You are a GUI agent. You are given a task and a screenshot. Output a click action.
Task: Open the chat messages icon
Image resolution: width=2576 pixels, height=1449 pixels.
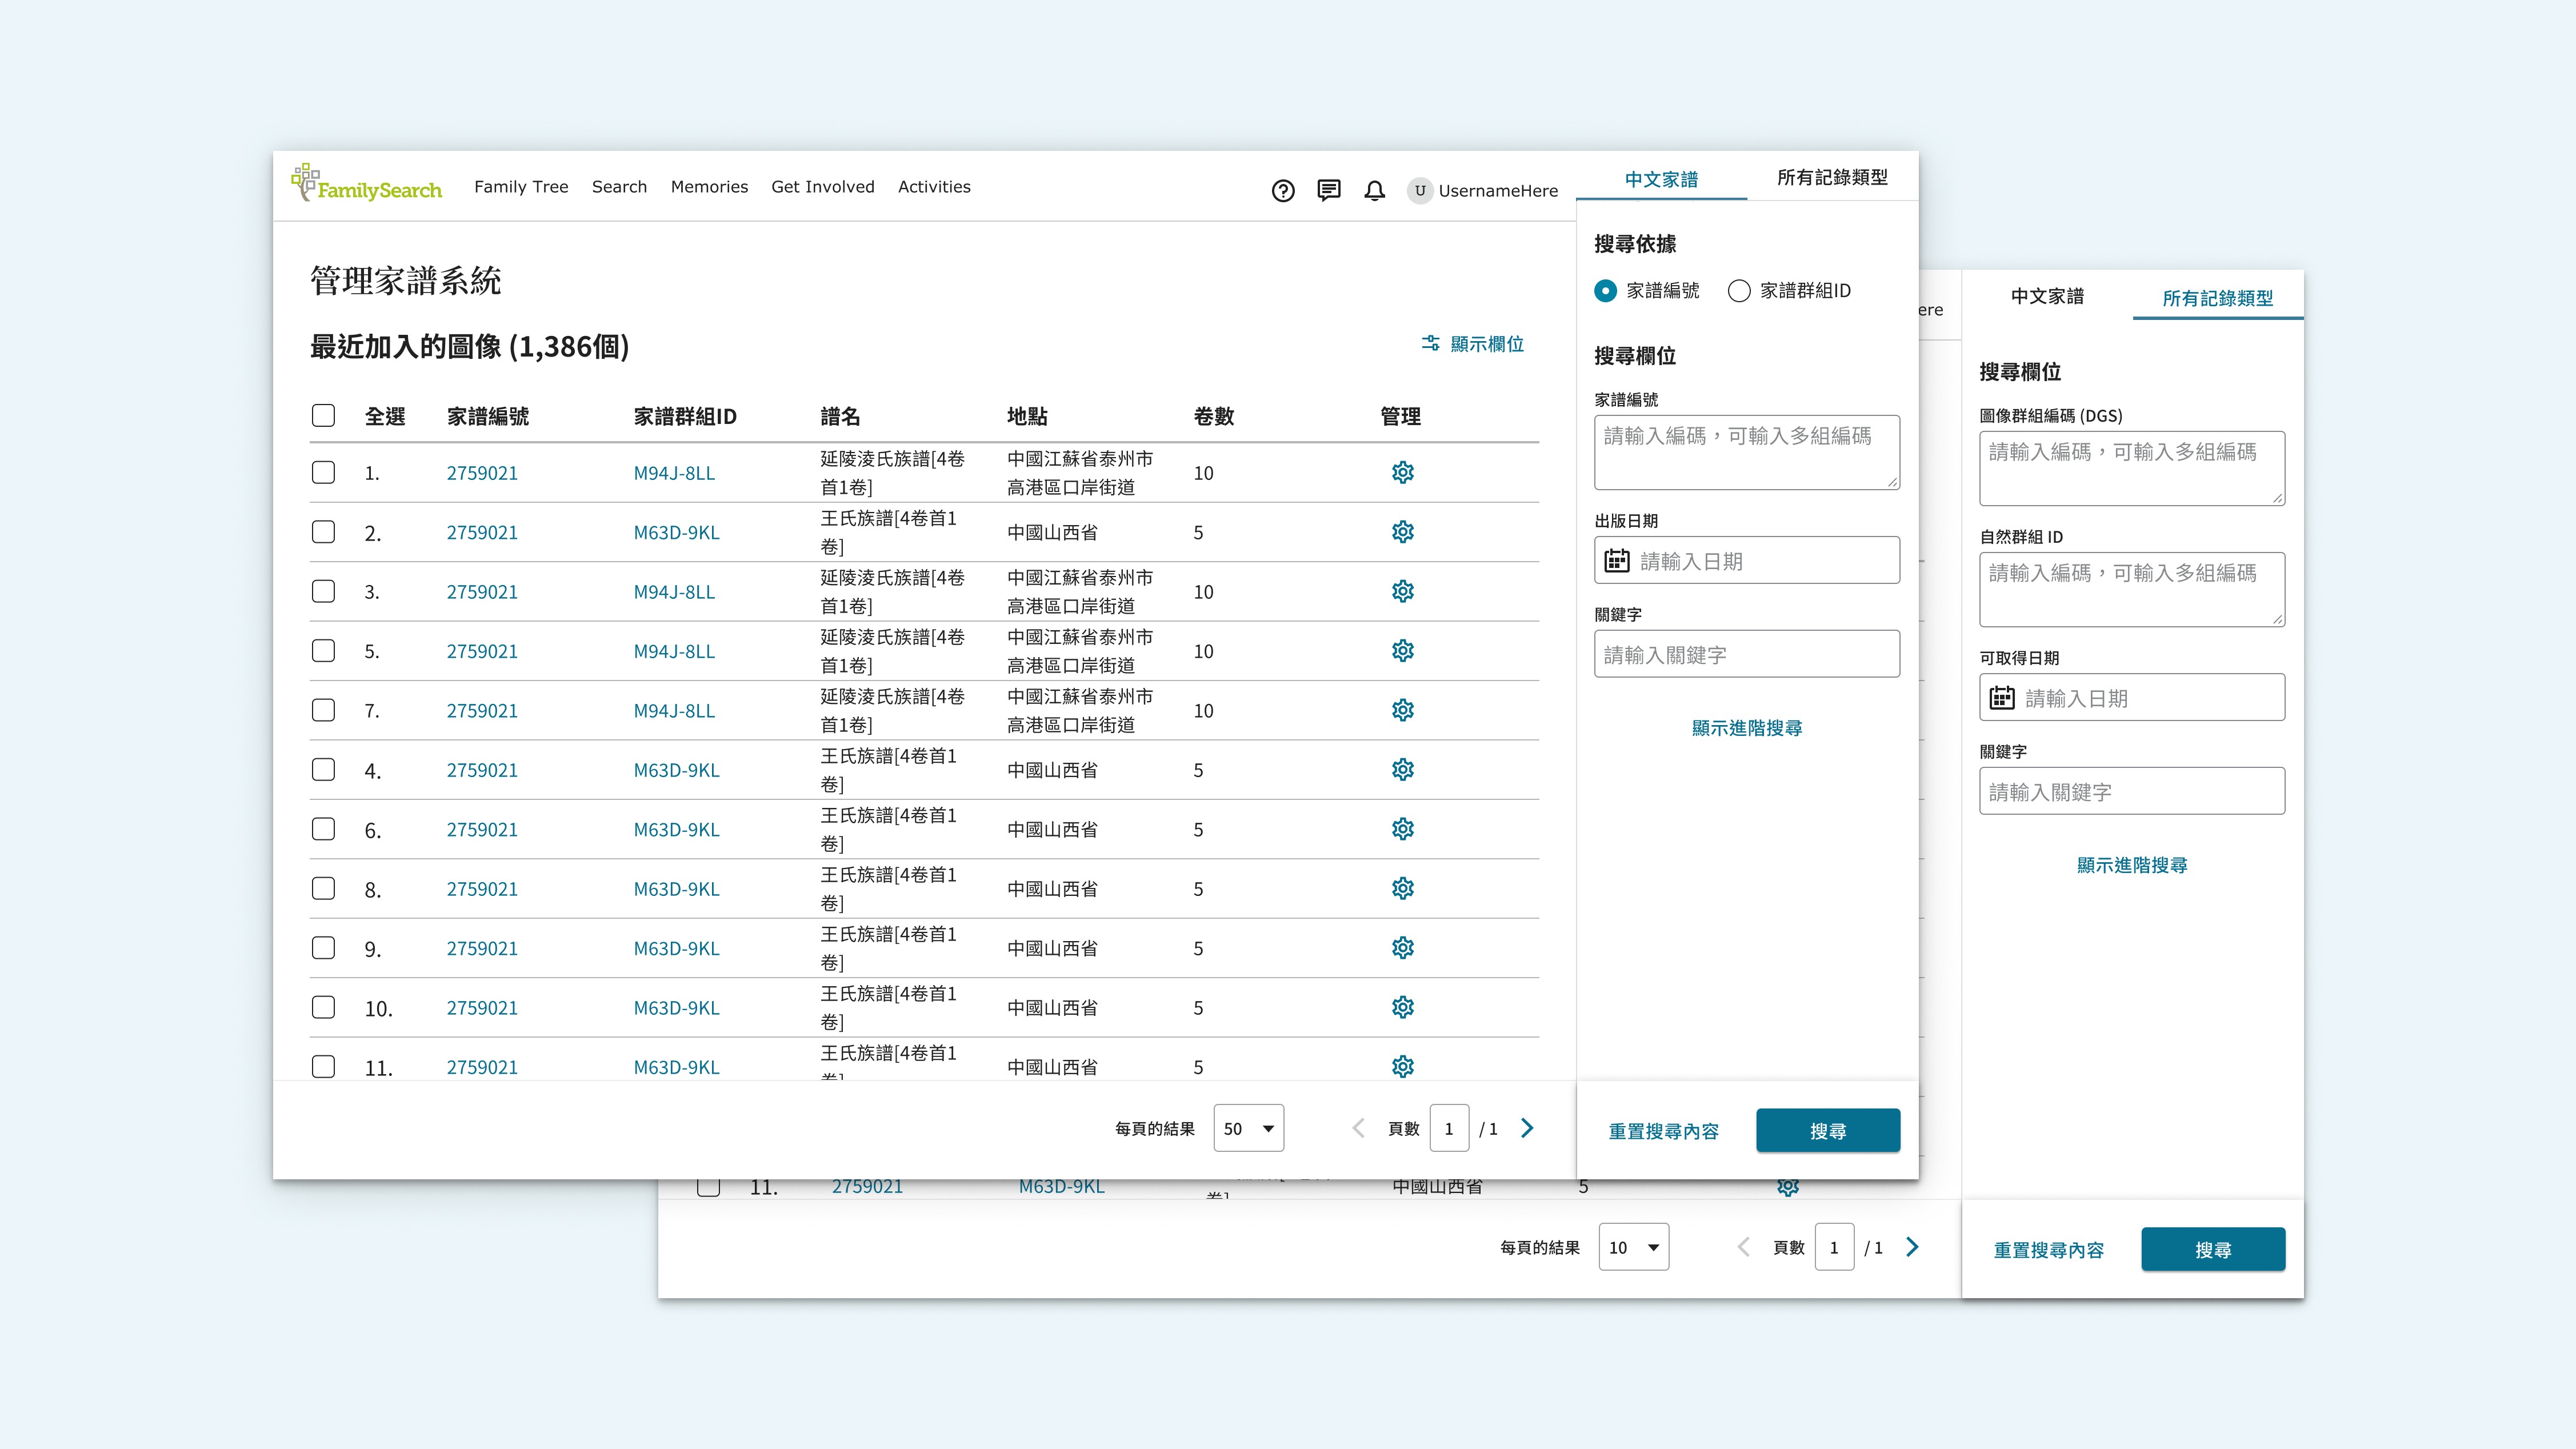pyautogui.click(x=1329, y=191)
